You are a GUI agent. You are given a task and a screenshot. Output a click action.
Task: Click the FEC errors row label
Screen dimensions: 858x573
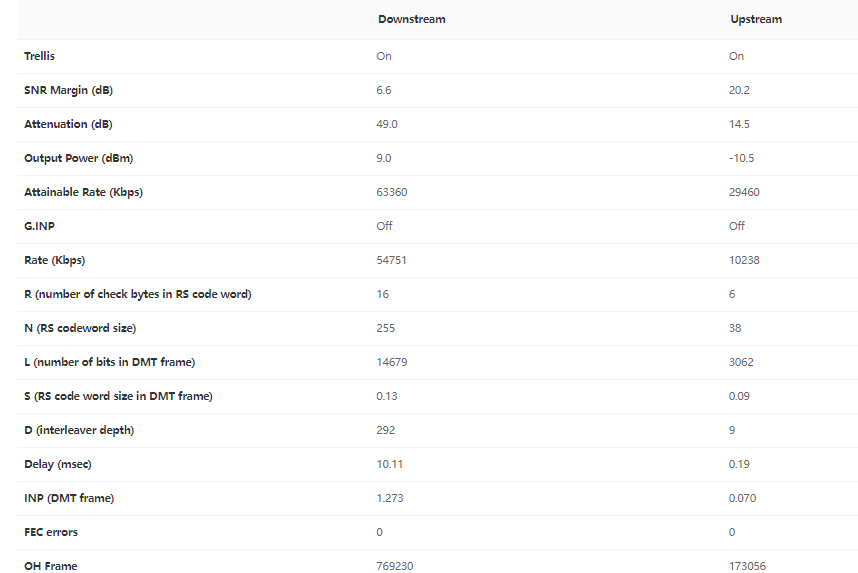pos(51,532)
